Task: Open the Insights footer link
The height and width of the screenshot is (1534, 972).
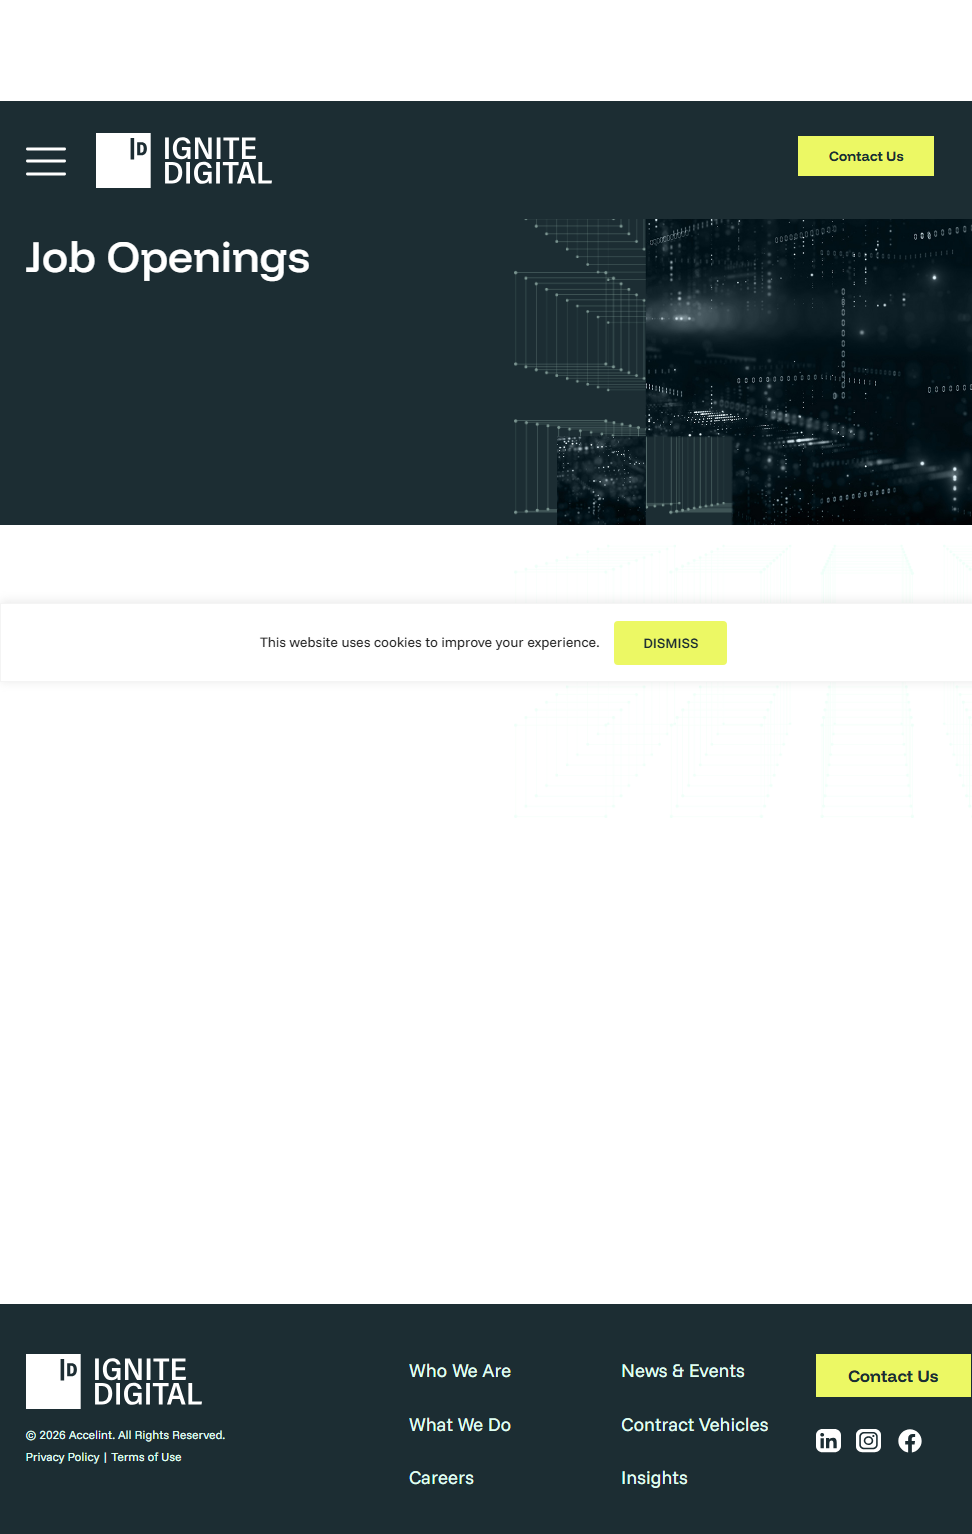Action: (654, 1478)
